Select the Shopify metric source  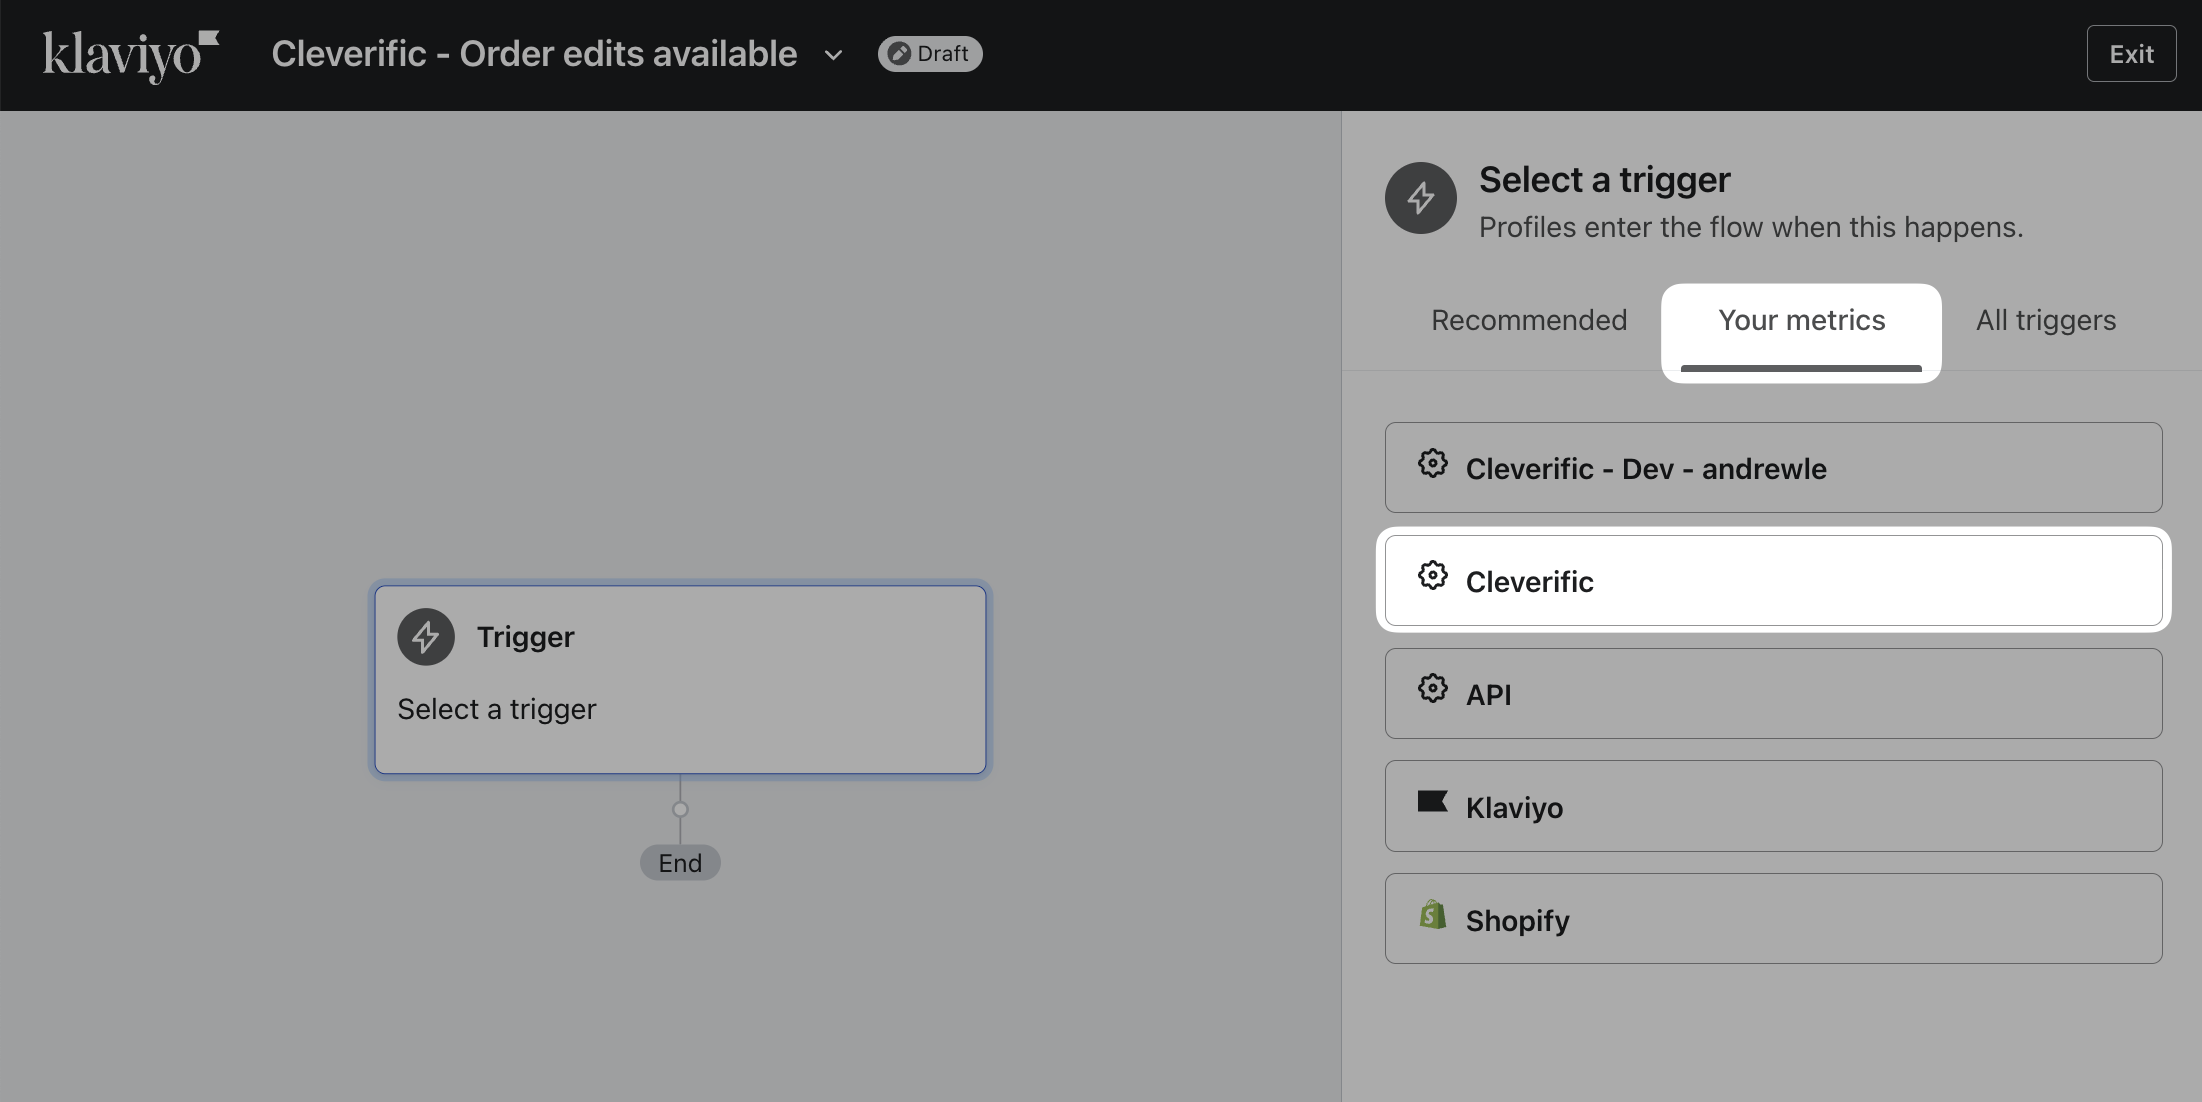pos(1772,919)
